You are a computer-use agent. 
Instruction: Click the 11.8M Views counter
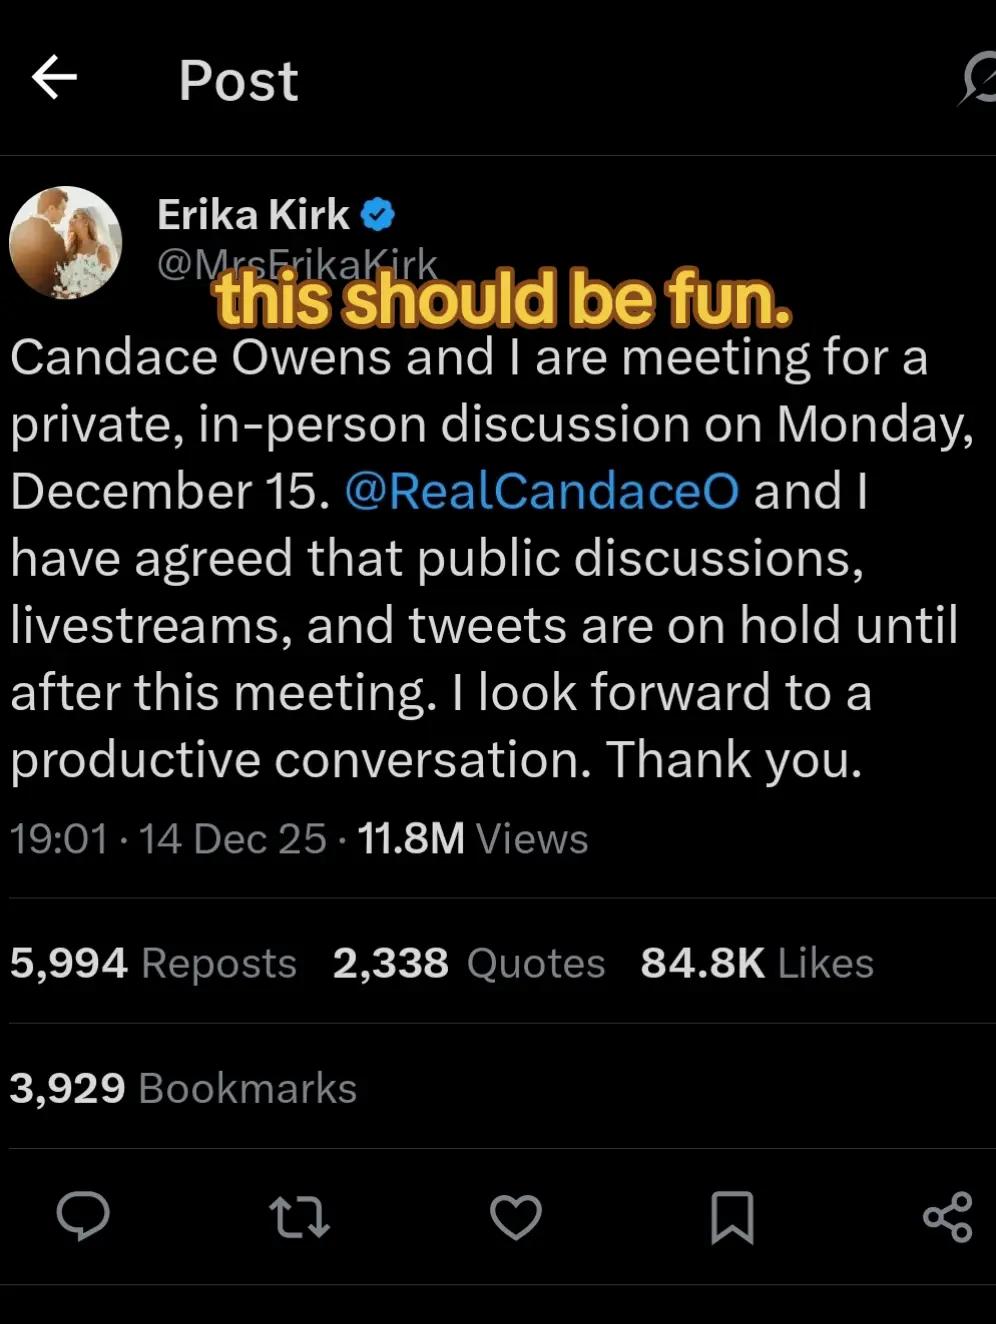coord(472,839)
